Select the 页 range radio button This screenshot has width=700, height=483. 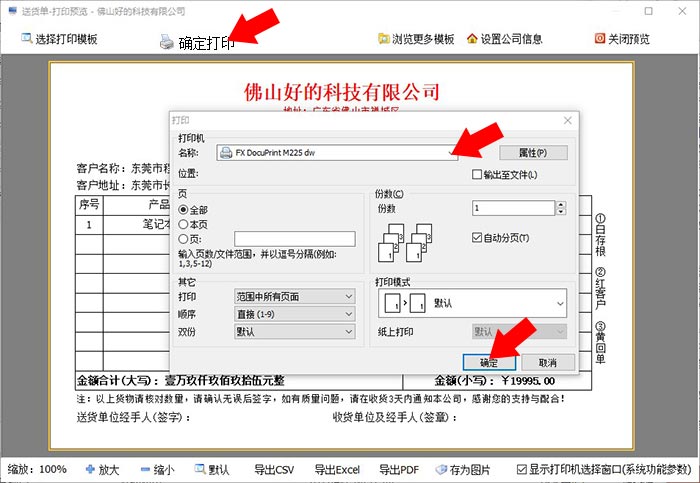pyautogui.click(x=183, y=239)
